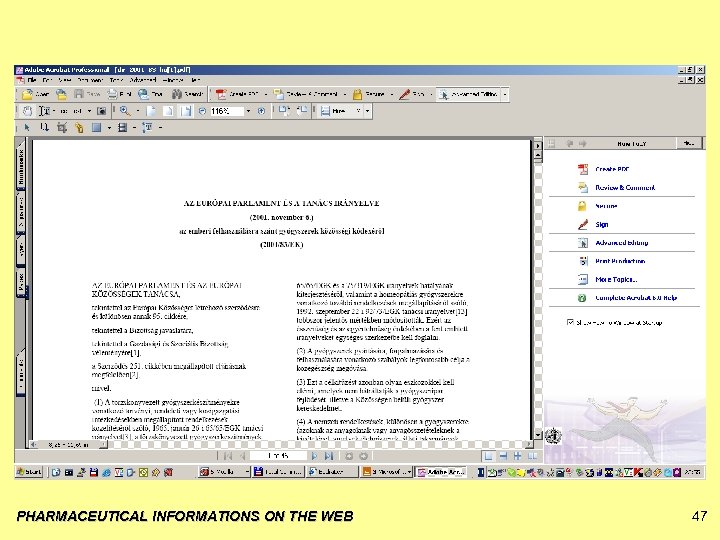This screenshot has height=540, width=720.
Task: Choose the Zoom In magnifier tool
Action: click(124, 111)
